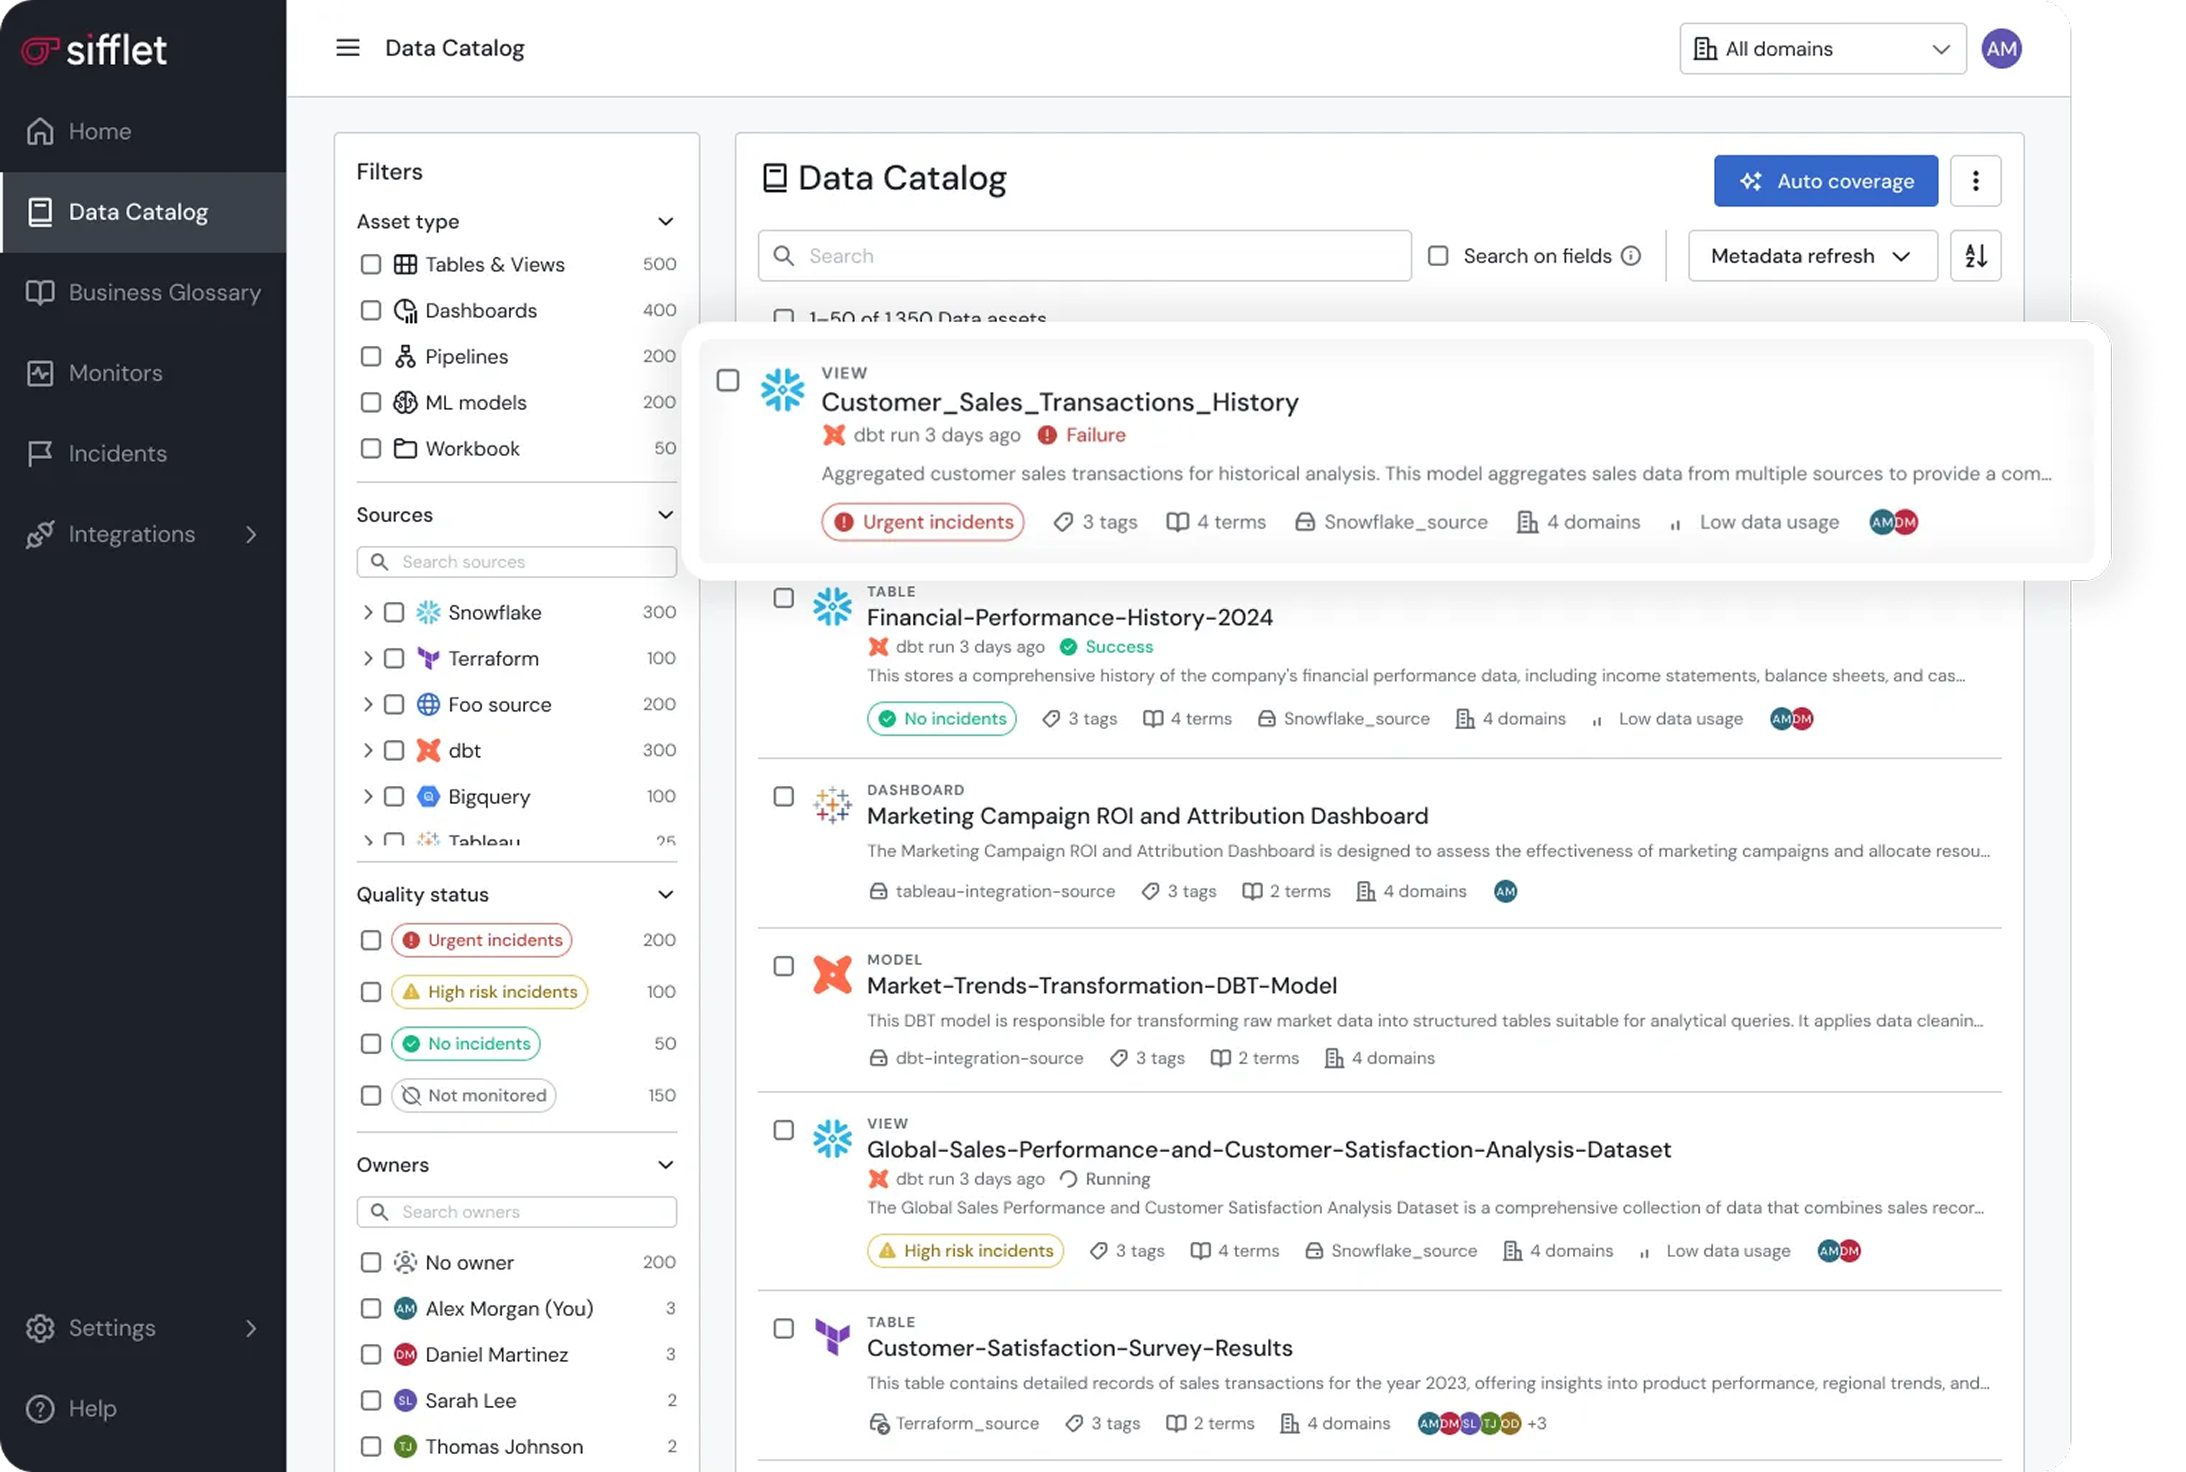
Task: Click the Snowflake icon on Customer_Sales_Transactions_History
Action: tap(782, 390)
